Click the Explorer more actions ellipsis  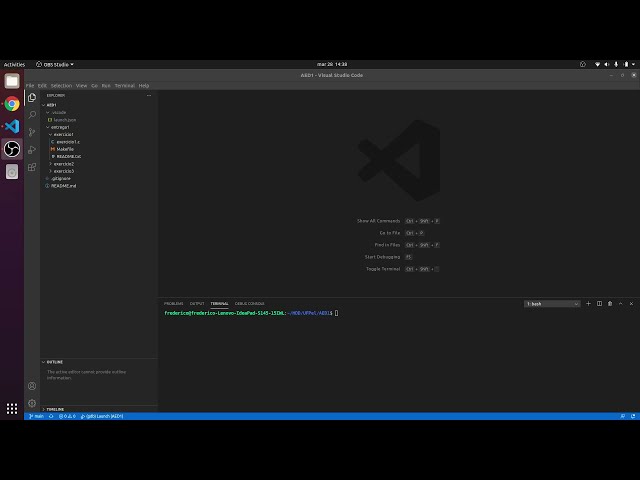149,96
